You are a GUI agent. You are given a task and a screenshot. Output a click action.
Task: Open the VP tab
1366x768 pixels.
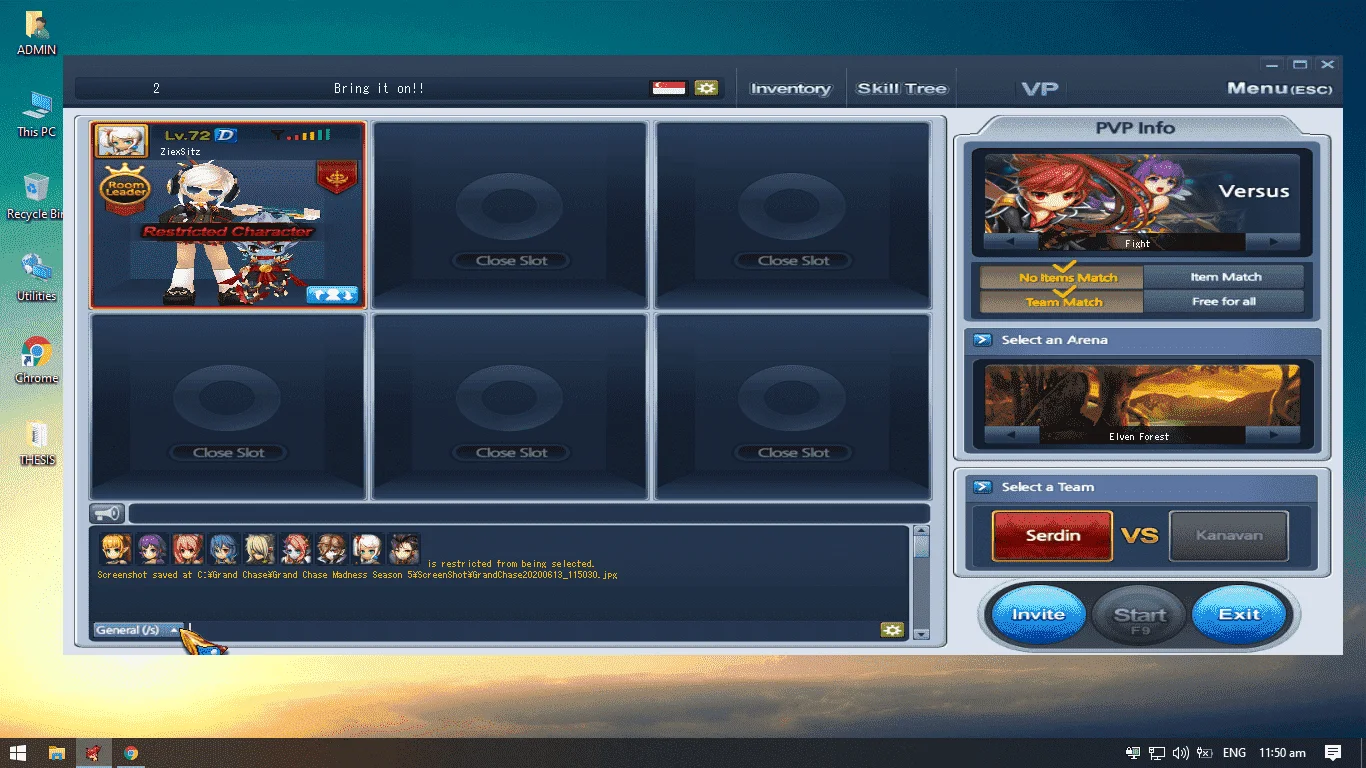[x=1040, y=88]
